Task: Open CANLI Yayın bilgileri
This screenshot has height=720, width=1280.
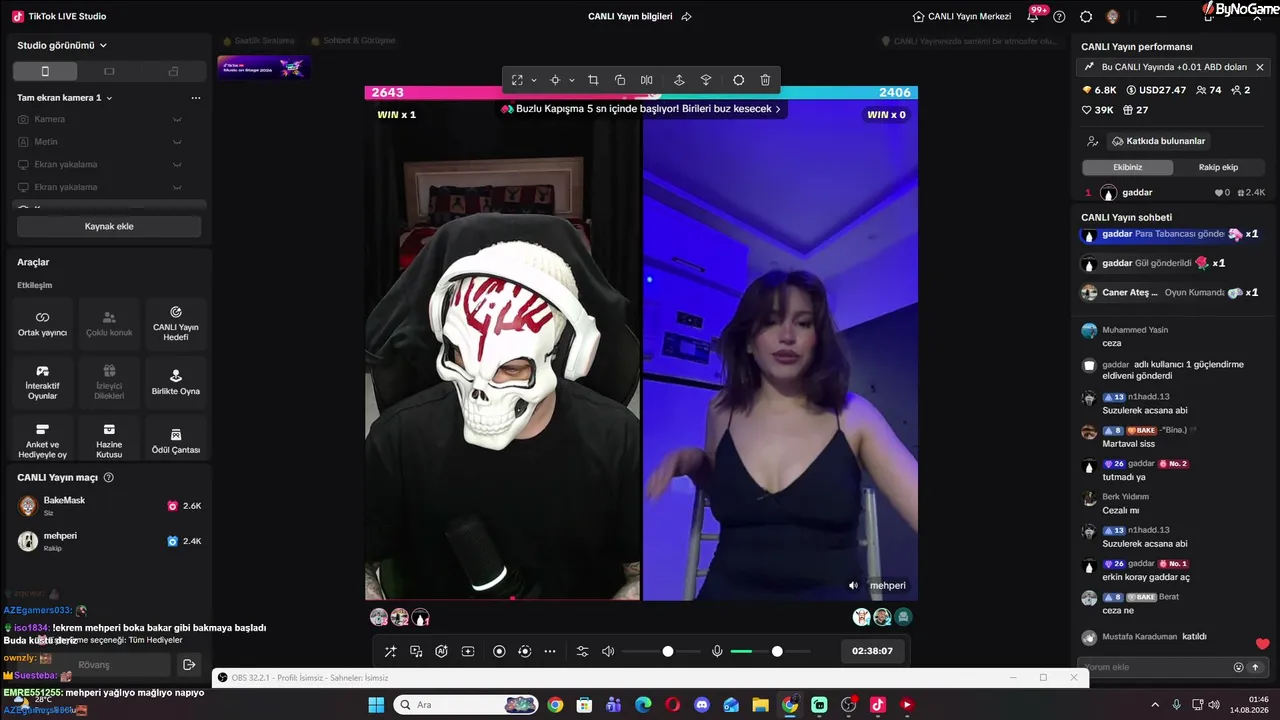Action: point(640,16)
